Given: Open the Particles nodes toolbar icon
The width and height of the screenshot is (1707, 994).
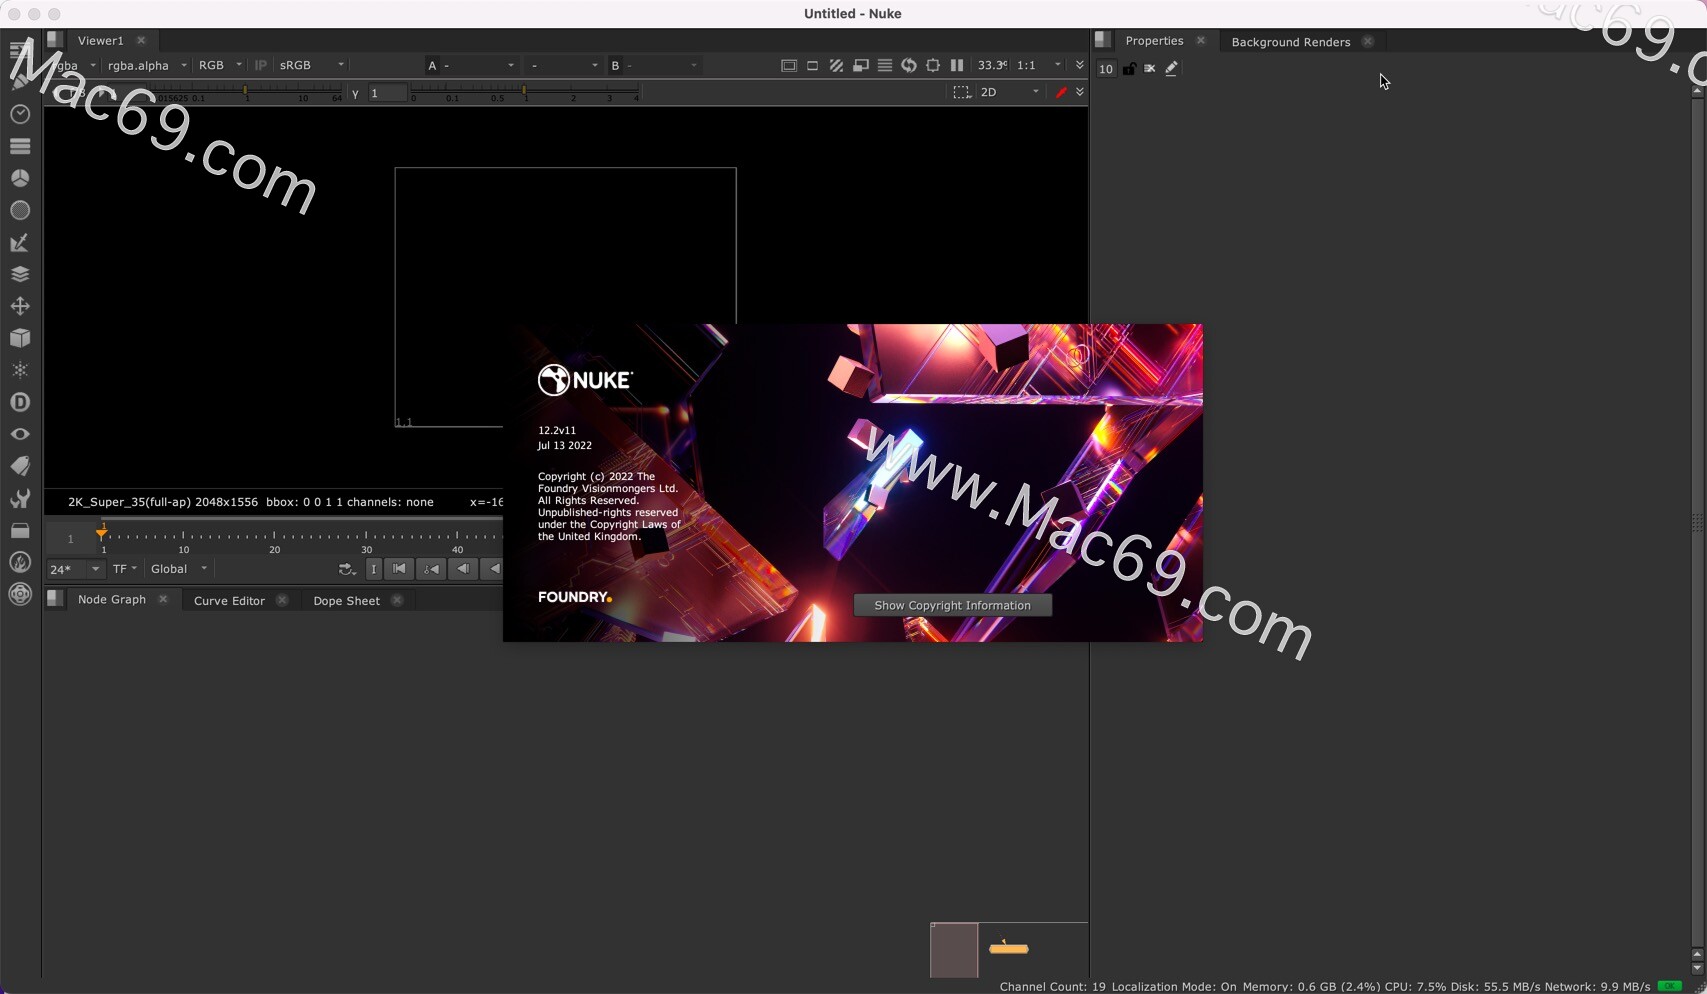Looking at the screenshot, I should coord(20,370).
